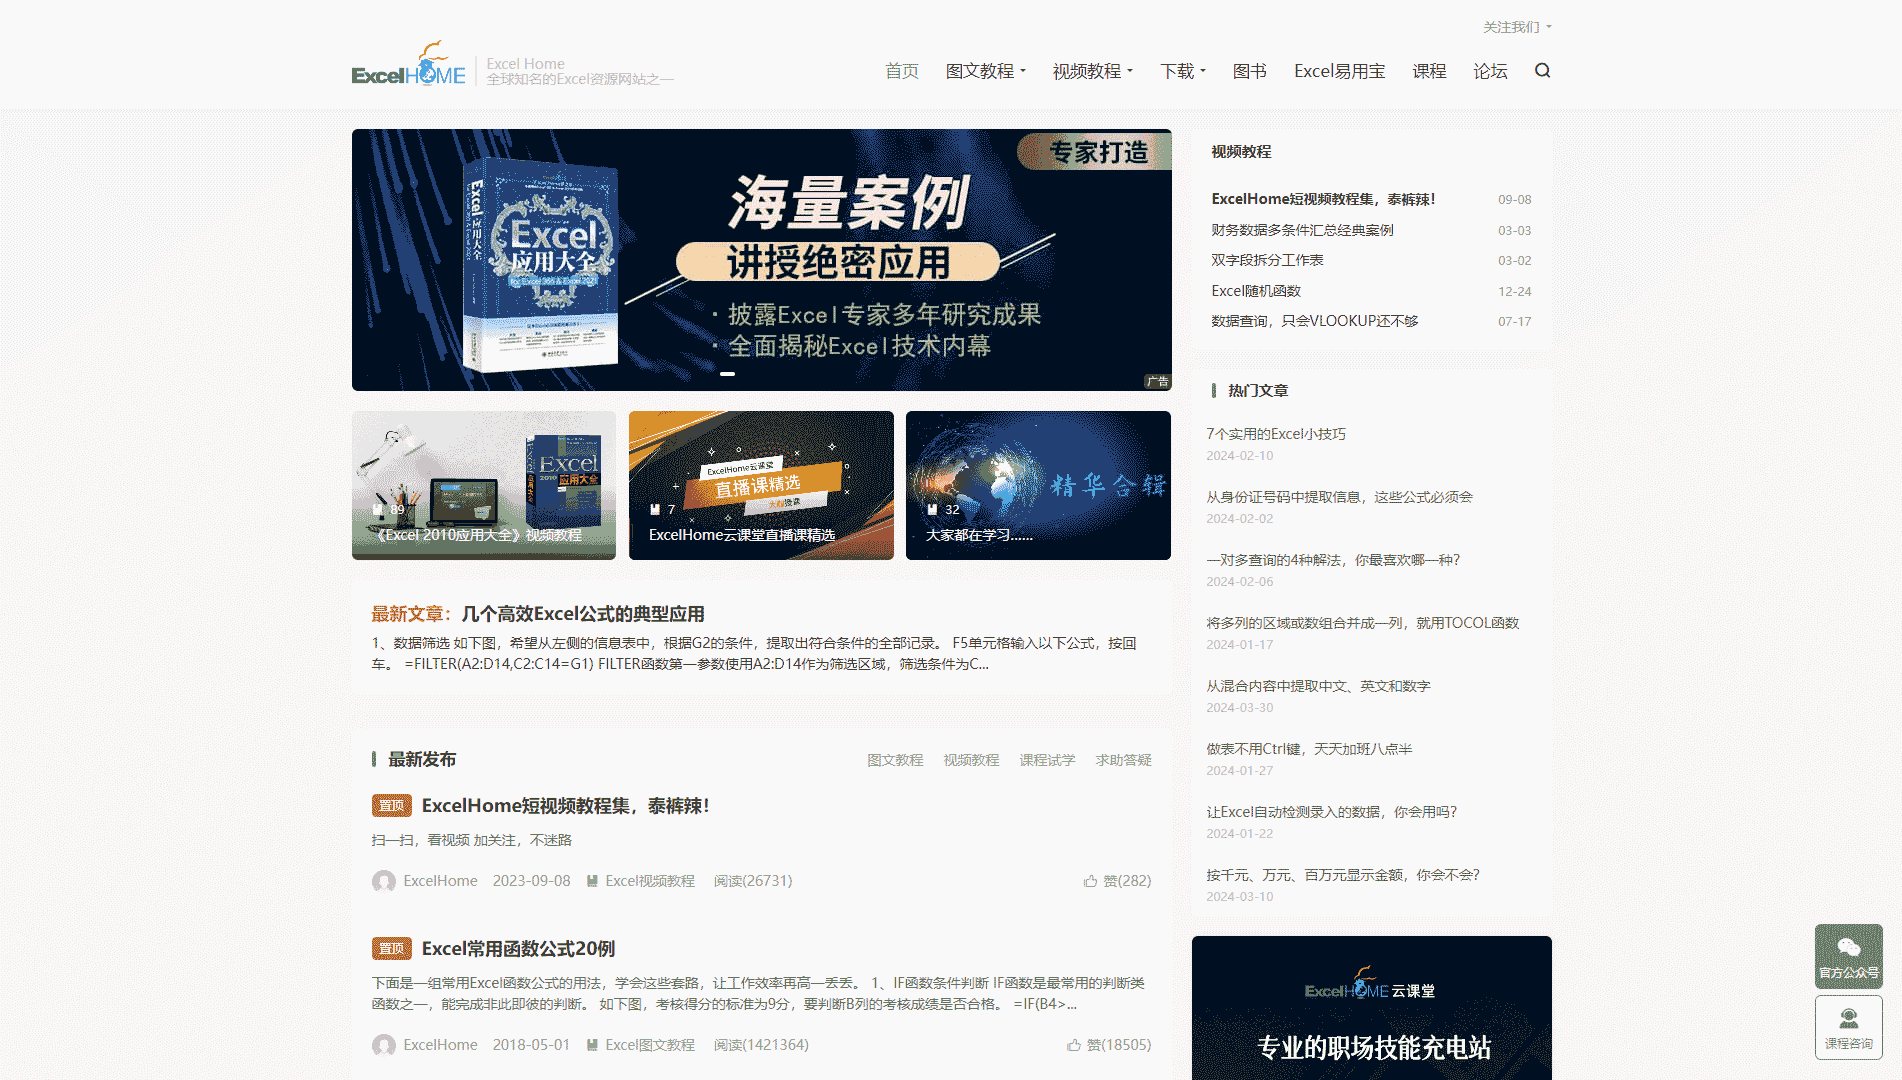Image resolution: width=1902 pixels, height=1080 pixels.
Task: Open ExcelHome云课堂直播课精选 thumbnail
Action: pos(761,485)
